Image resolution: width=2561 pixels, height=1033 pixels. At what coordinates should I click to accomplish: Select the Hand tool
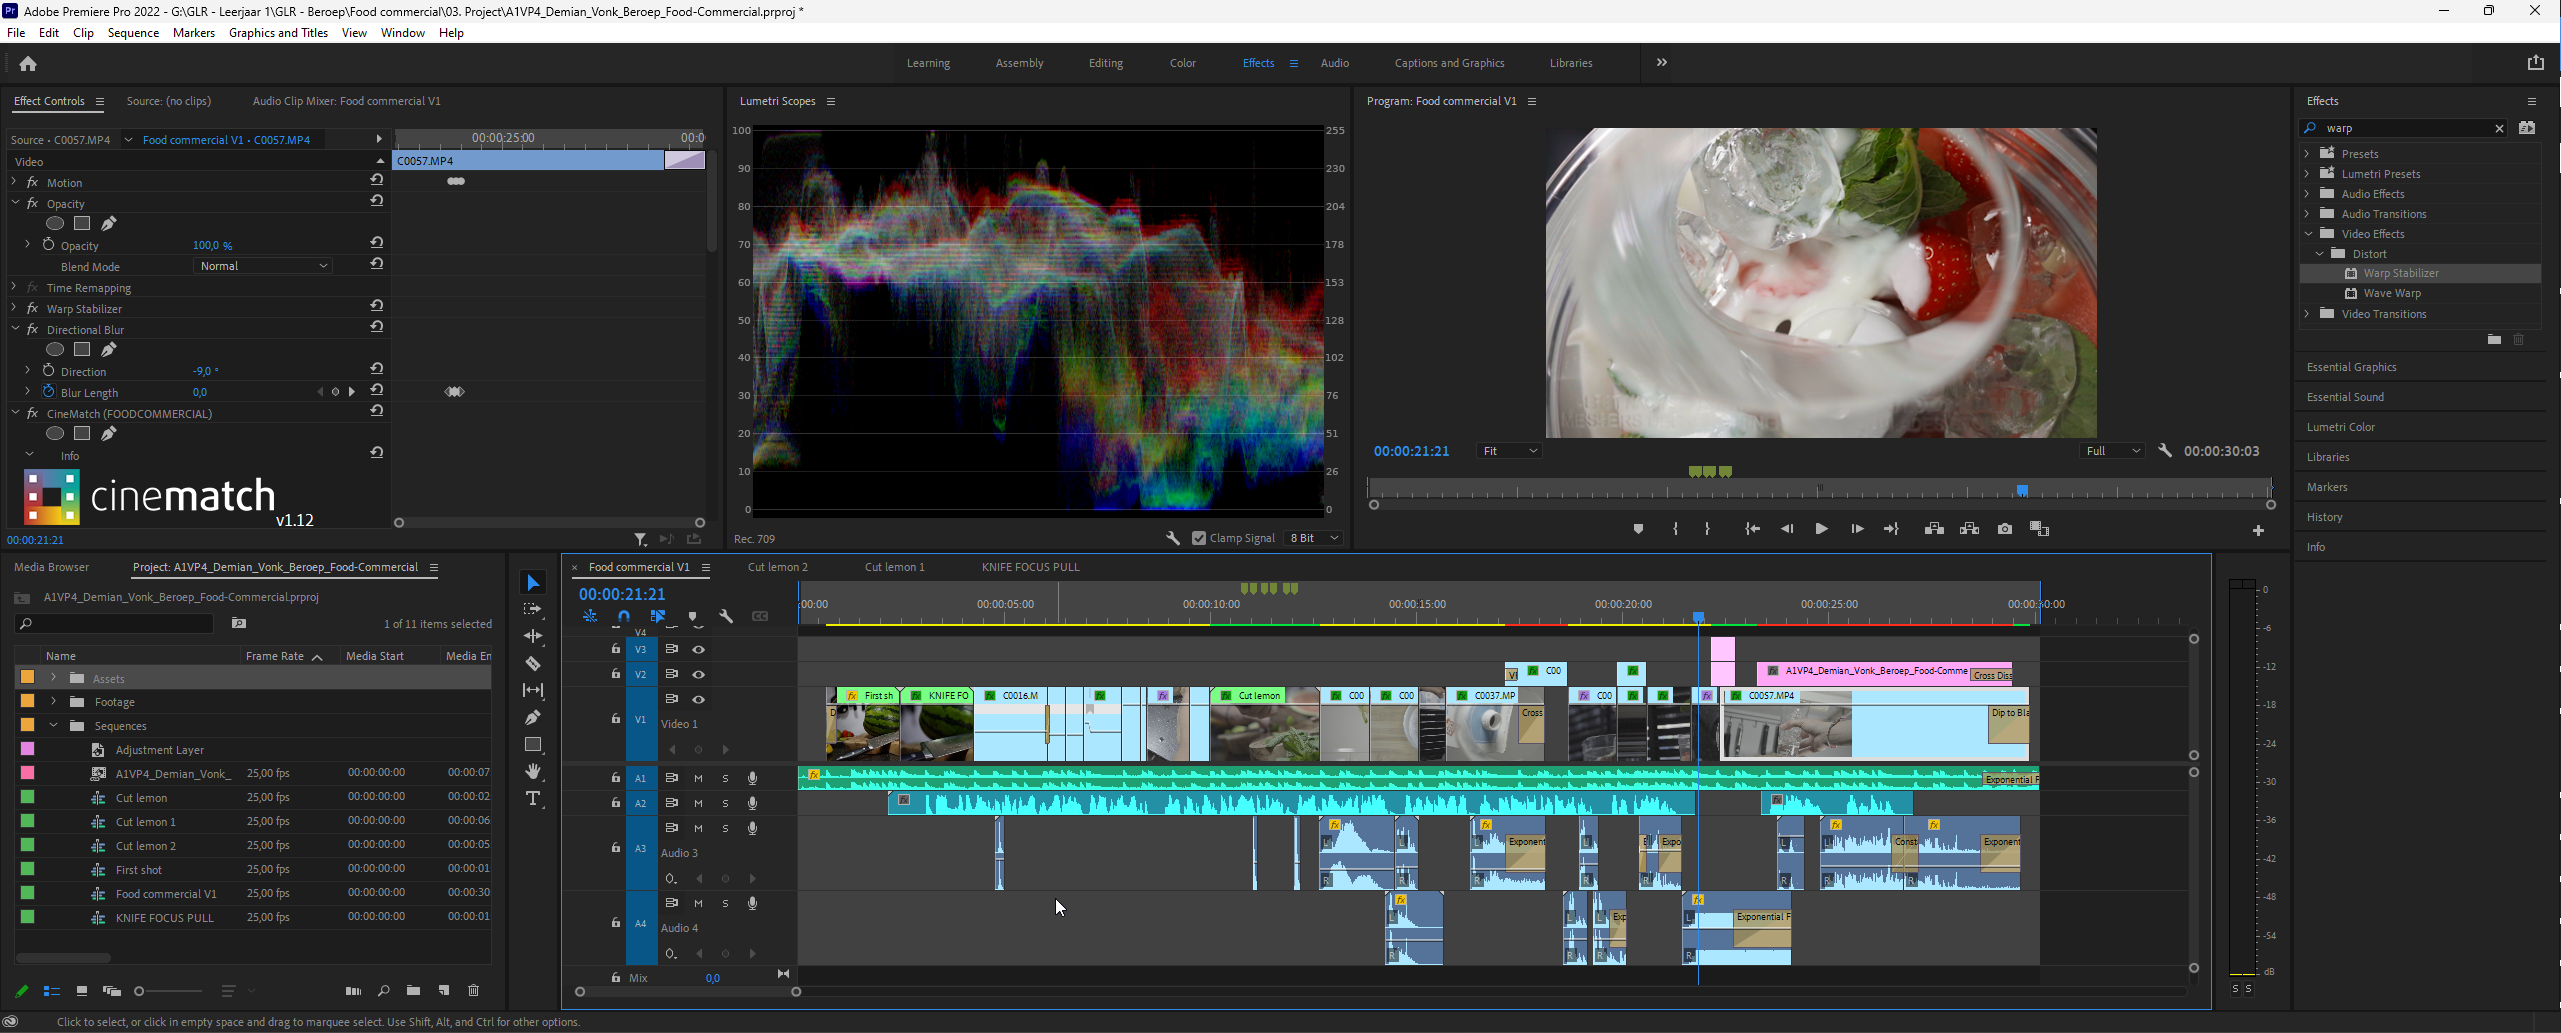(x=533, y=771)
